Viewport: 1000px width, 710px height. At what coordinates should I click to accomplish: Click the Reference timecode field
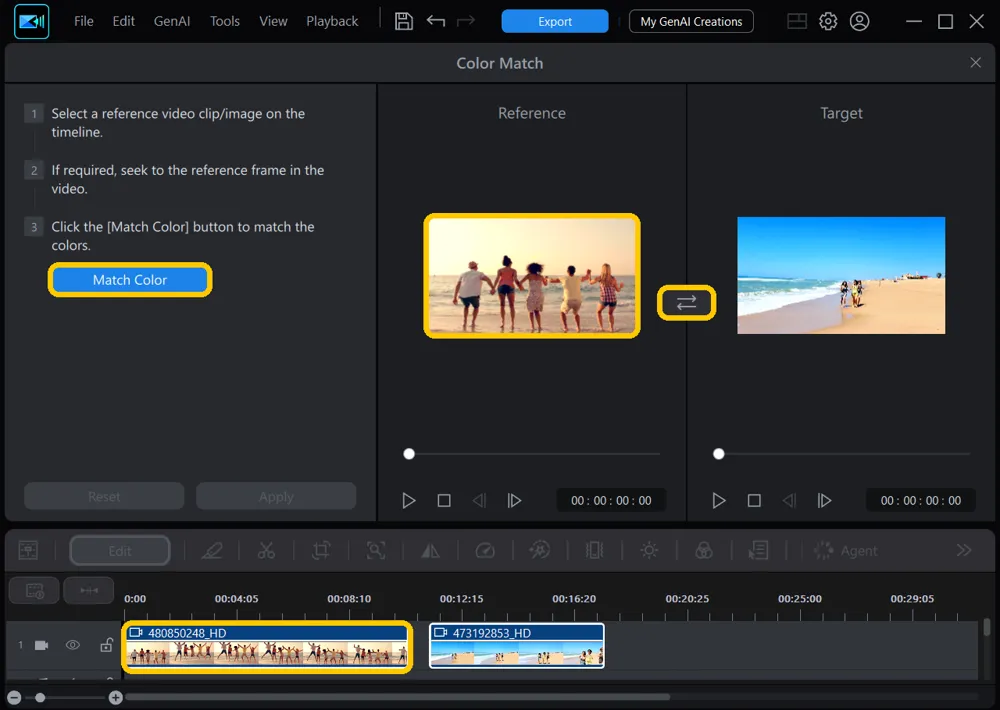tap(611, 501)
